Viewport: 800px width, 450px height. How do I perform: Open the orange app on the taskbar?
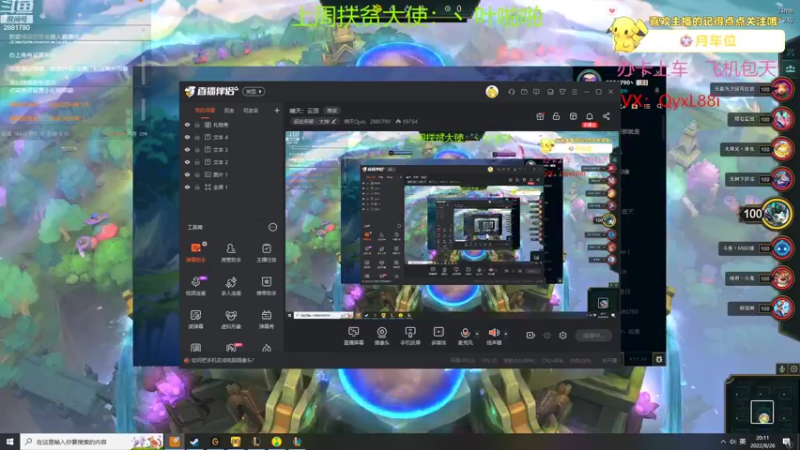pyautogui.click(x=174, y=442)
